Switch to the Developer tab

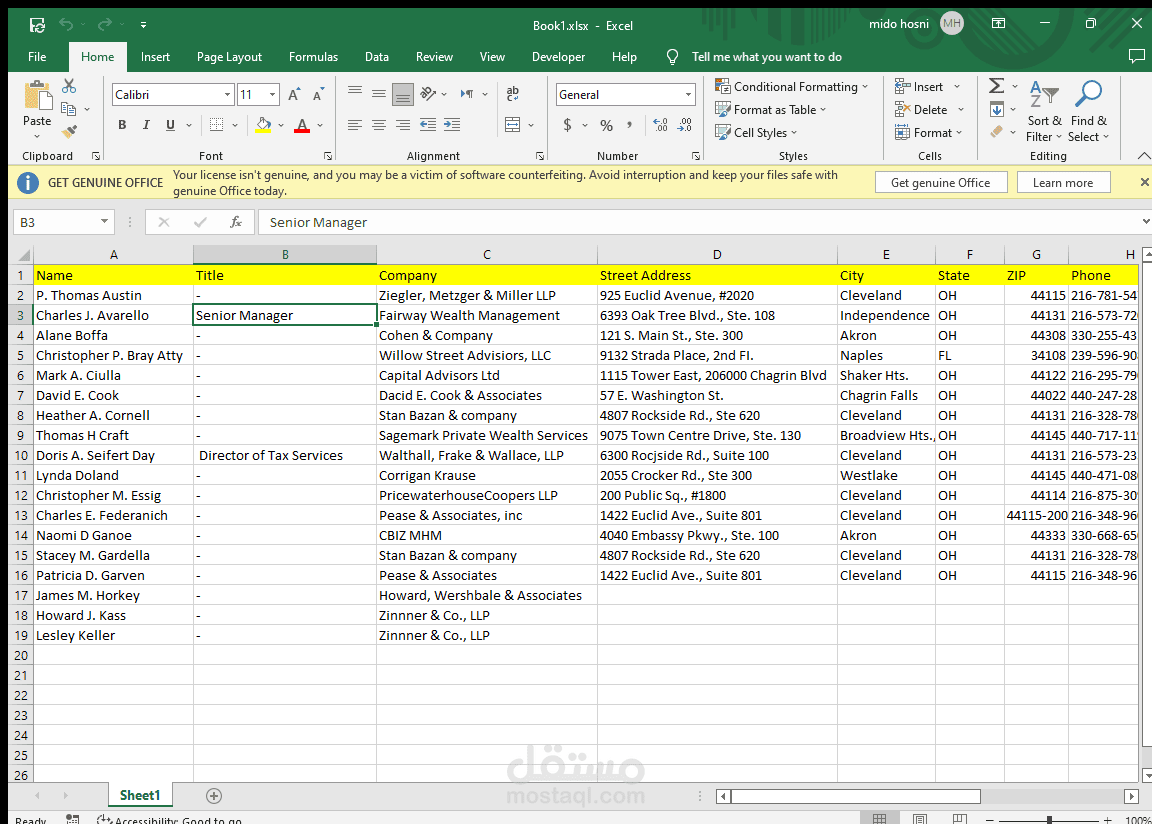click(x=558, y=57)
